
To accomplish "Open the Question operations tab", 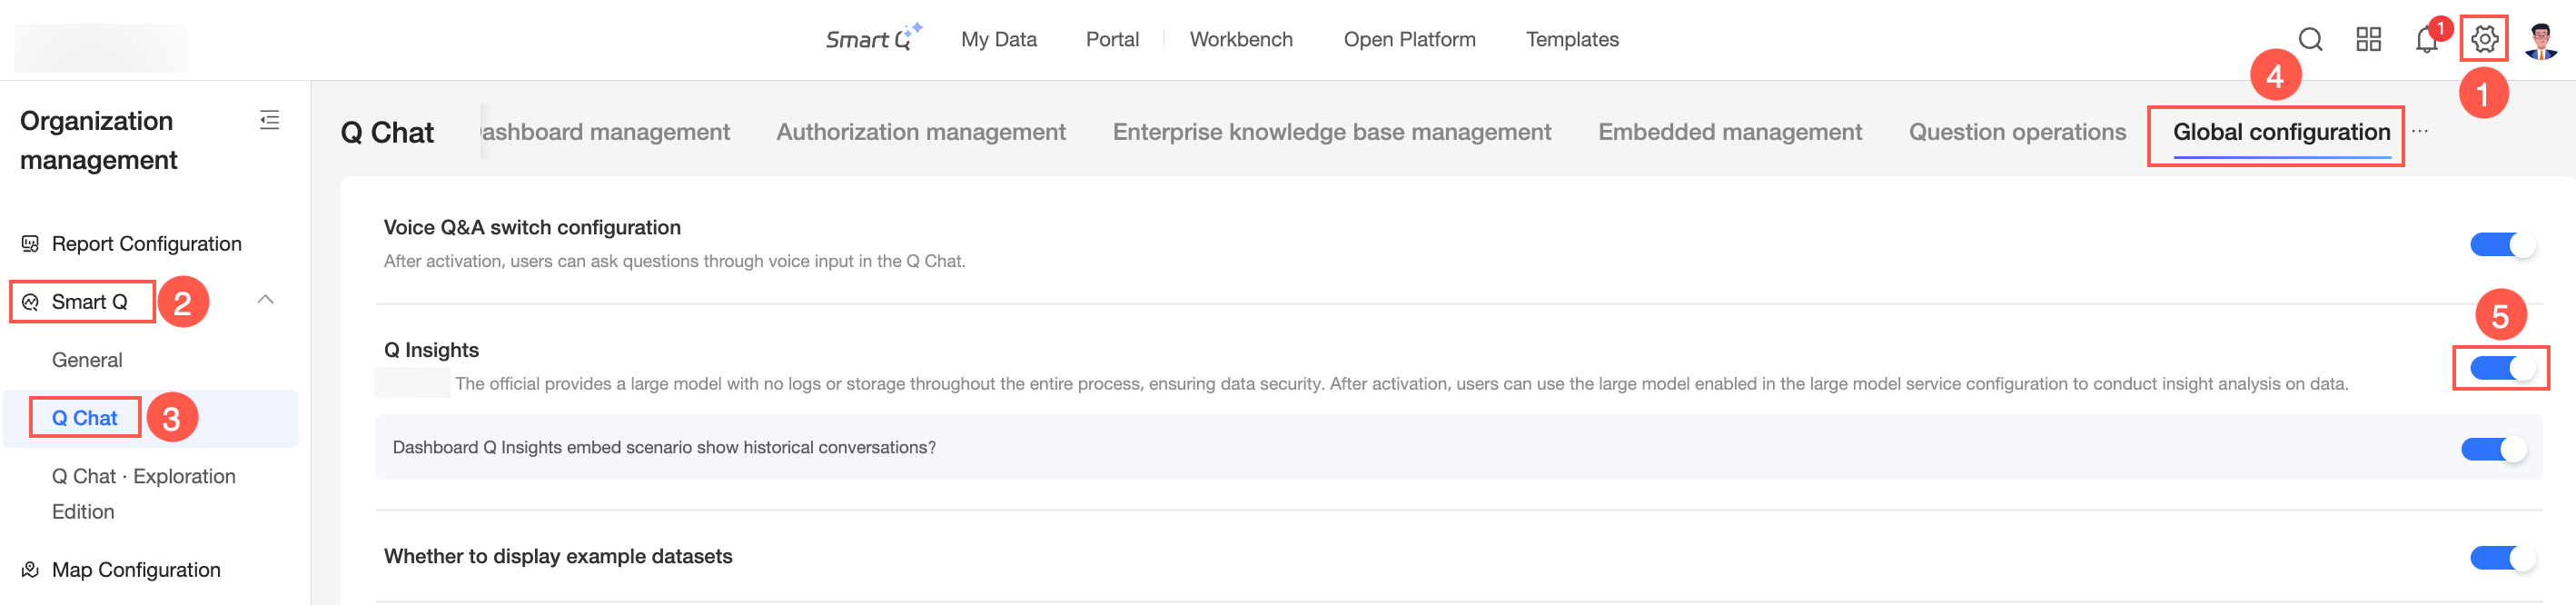I will 2016,132.
